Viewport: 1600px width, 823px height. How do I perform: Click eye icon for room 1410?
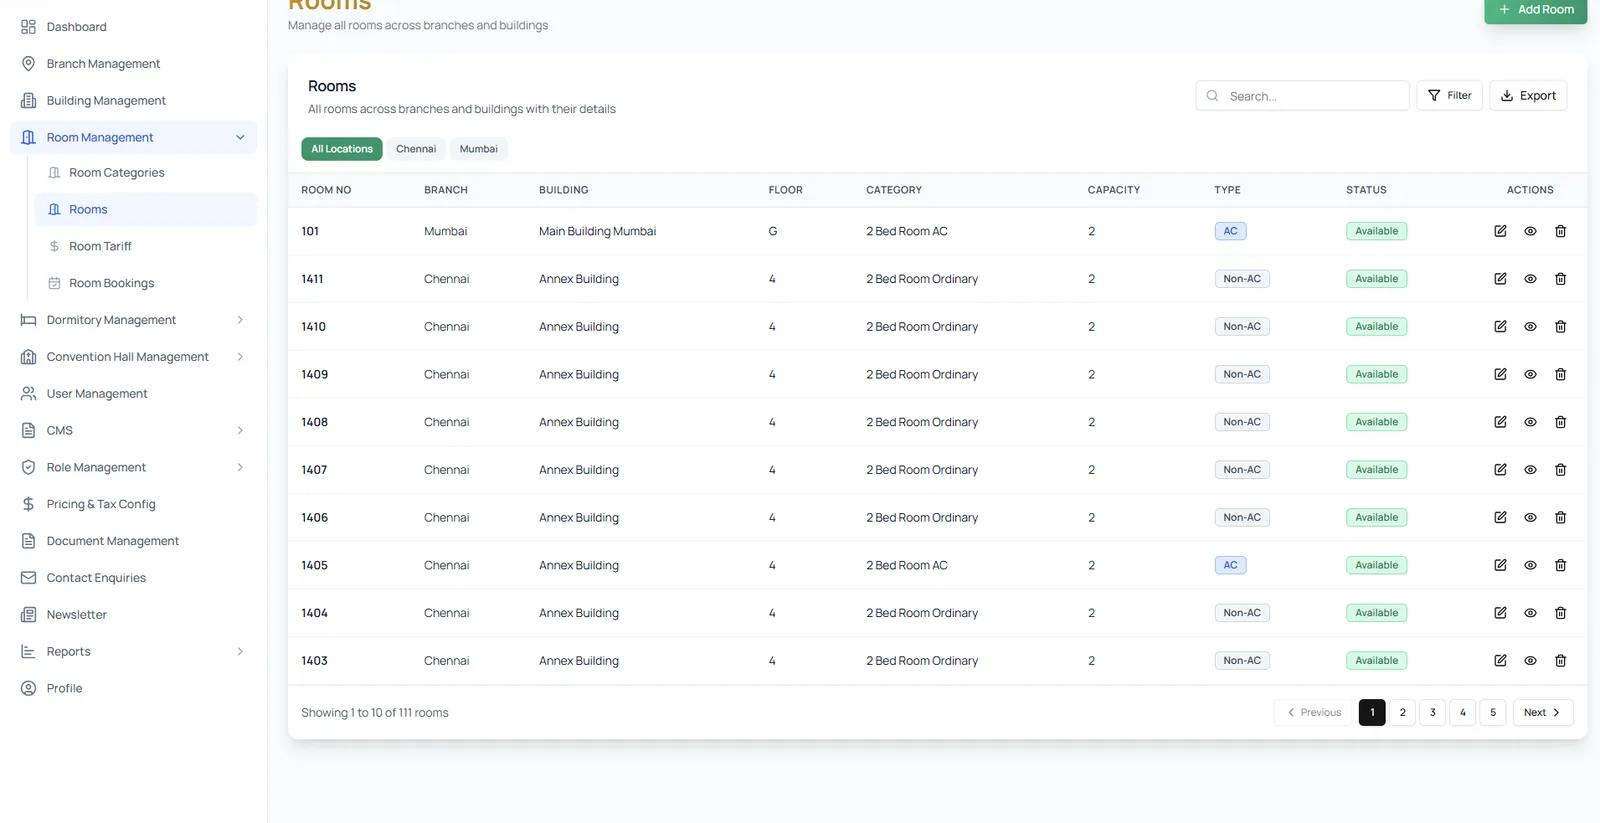[x=1530, y=327]
